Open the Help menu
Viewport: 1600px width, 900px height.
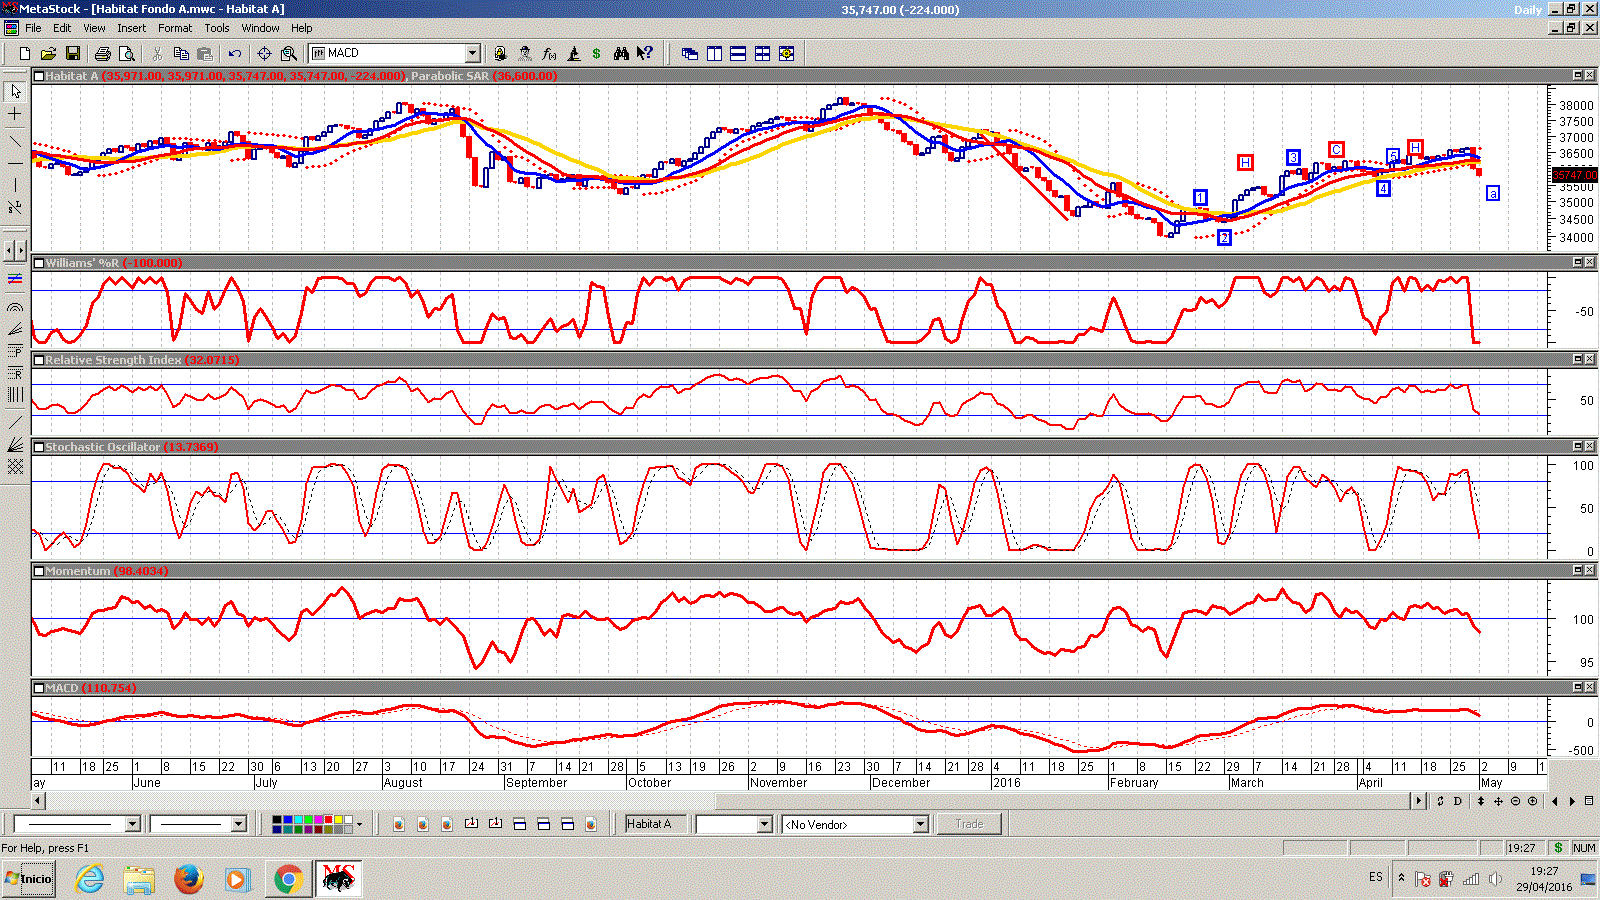click(301, 28)
